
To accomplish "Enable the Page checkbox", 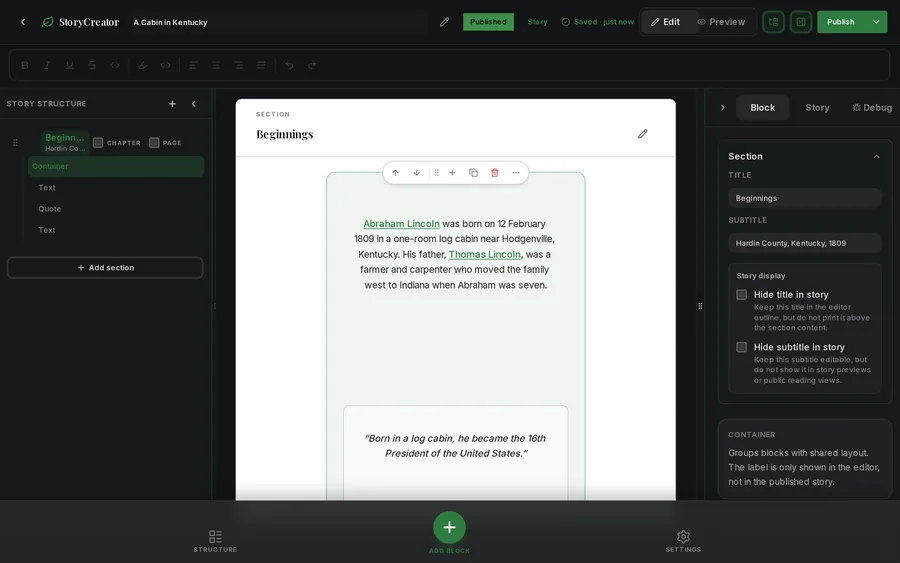I will click(x=154, y=142).
